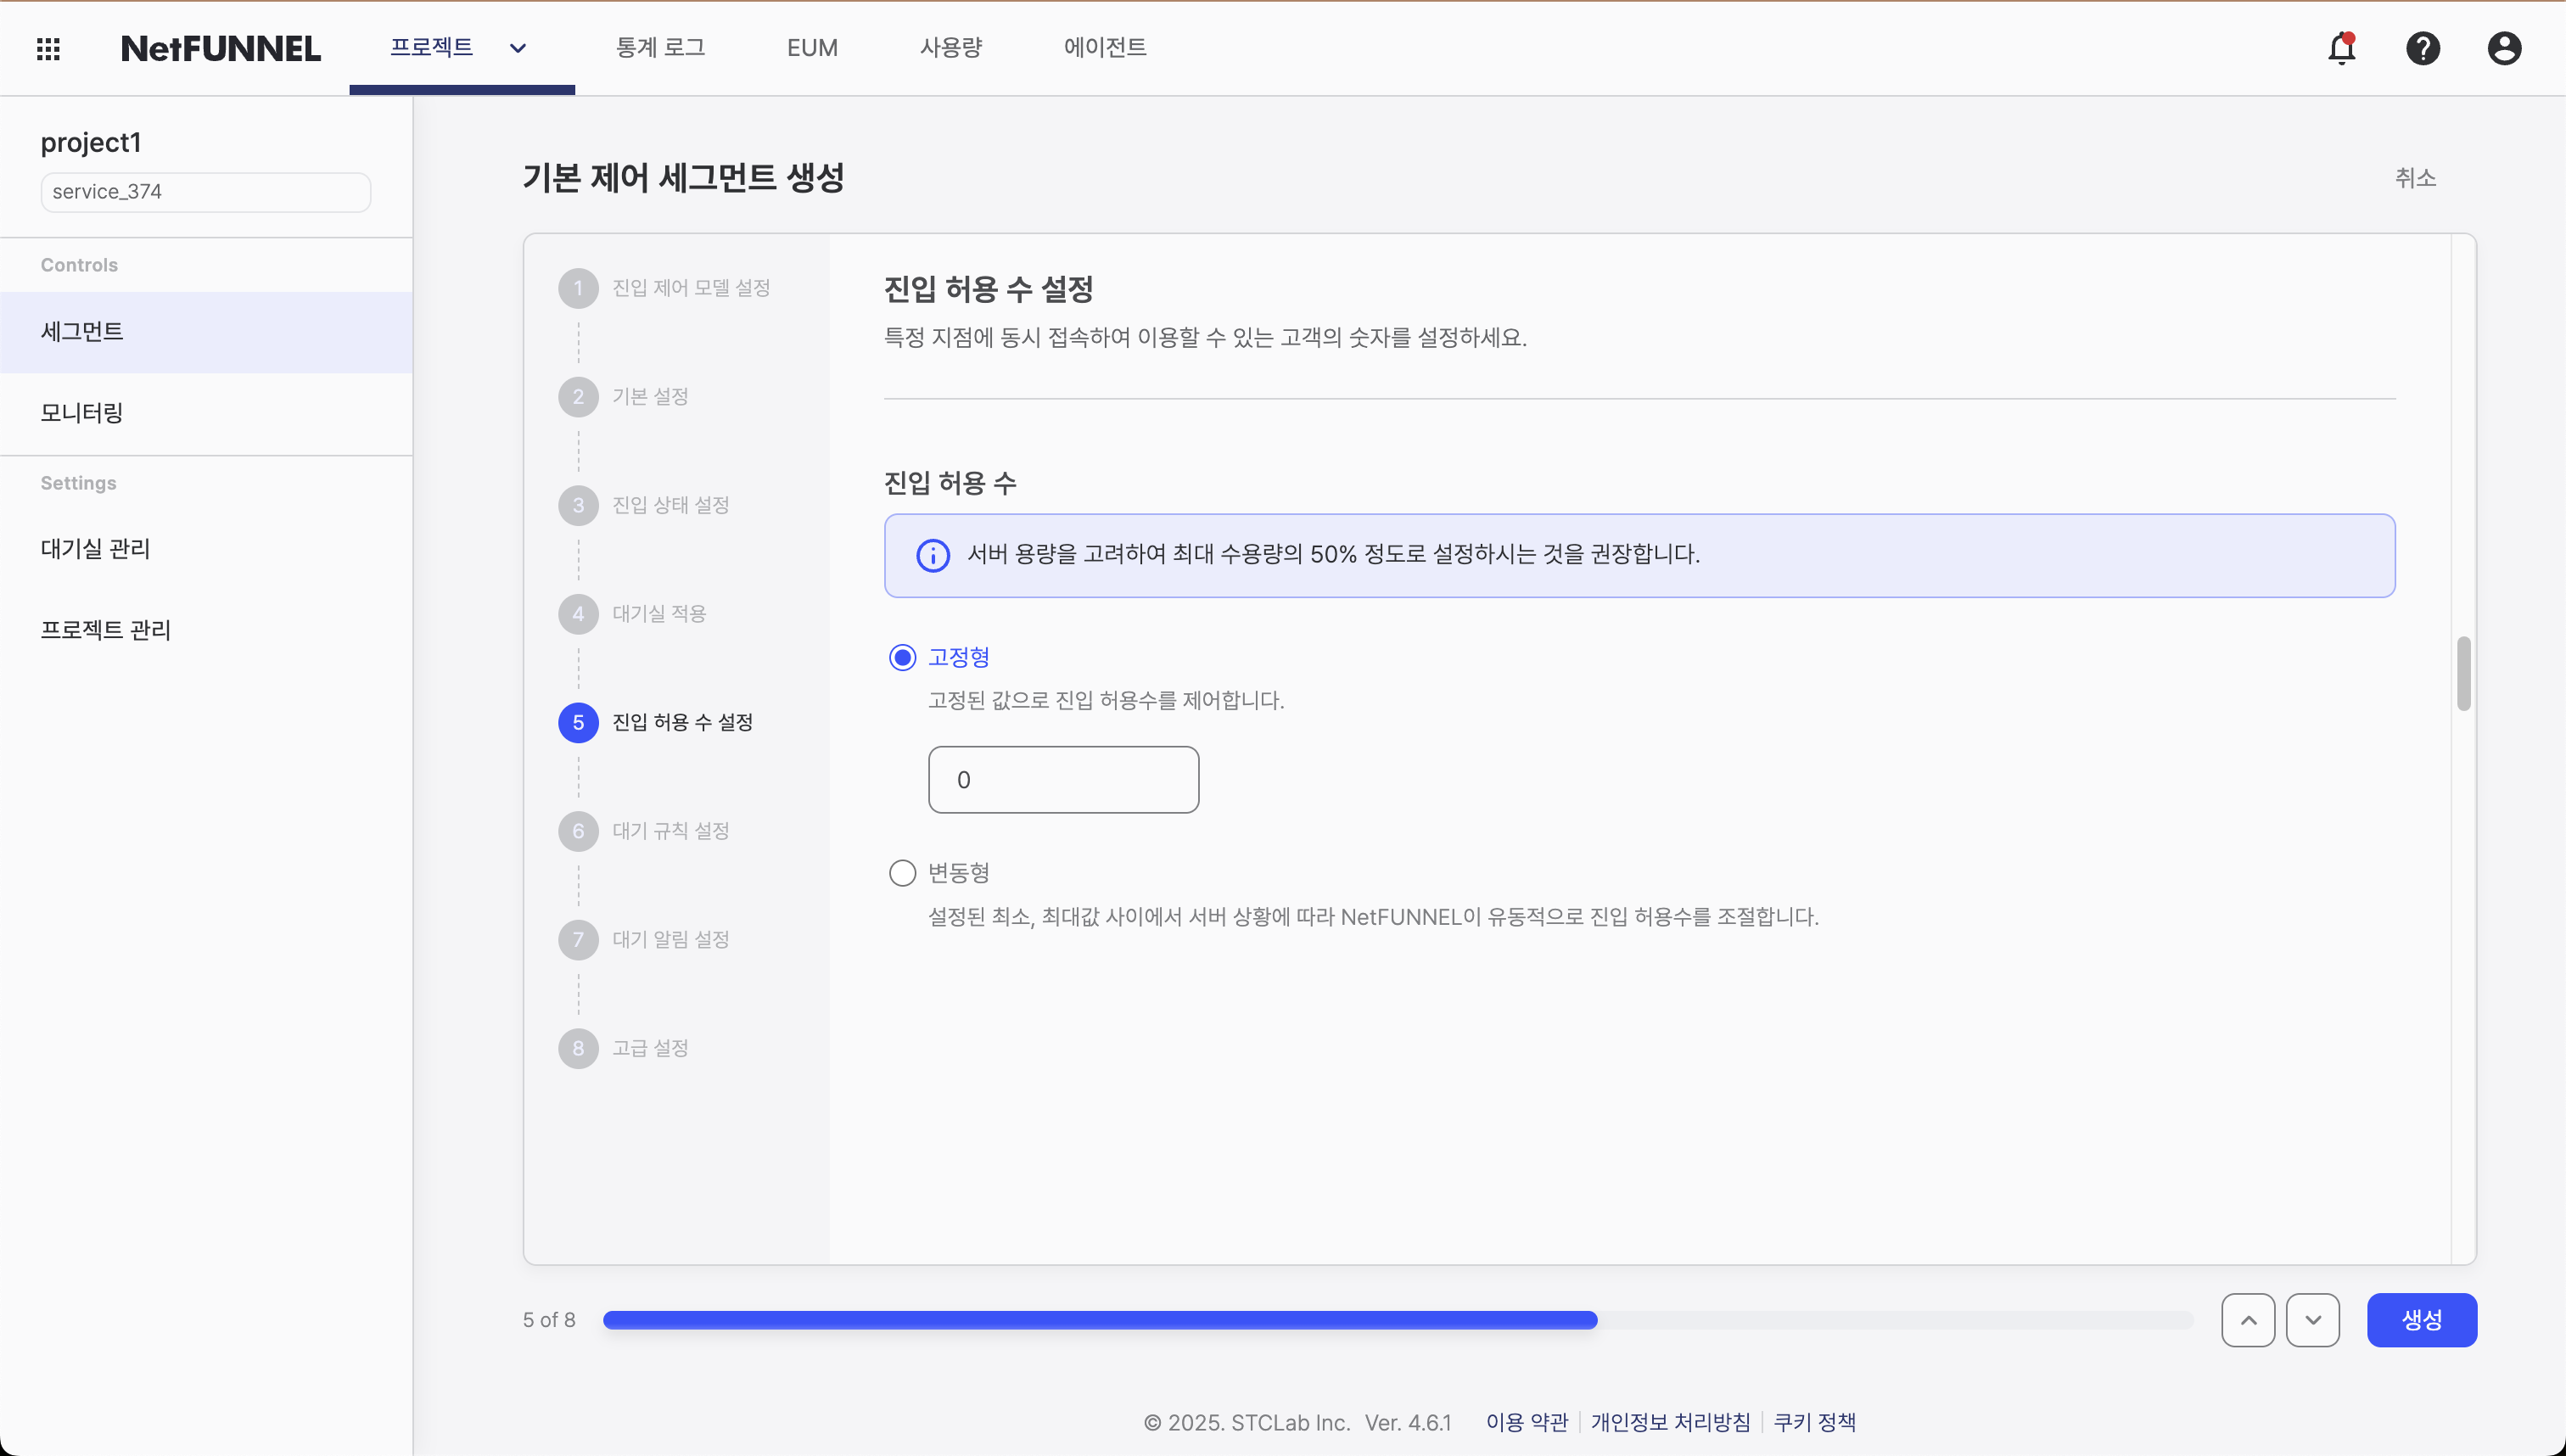This screenshot has width=2566, height=1456.
Task: Click the chevron-up step navigation button
Action: [2247, 1320]
